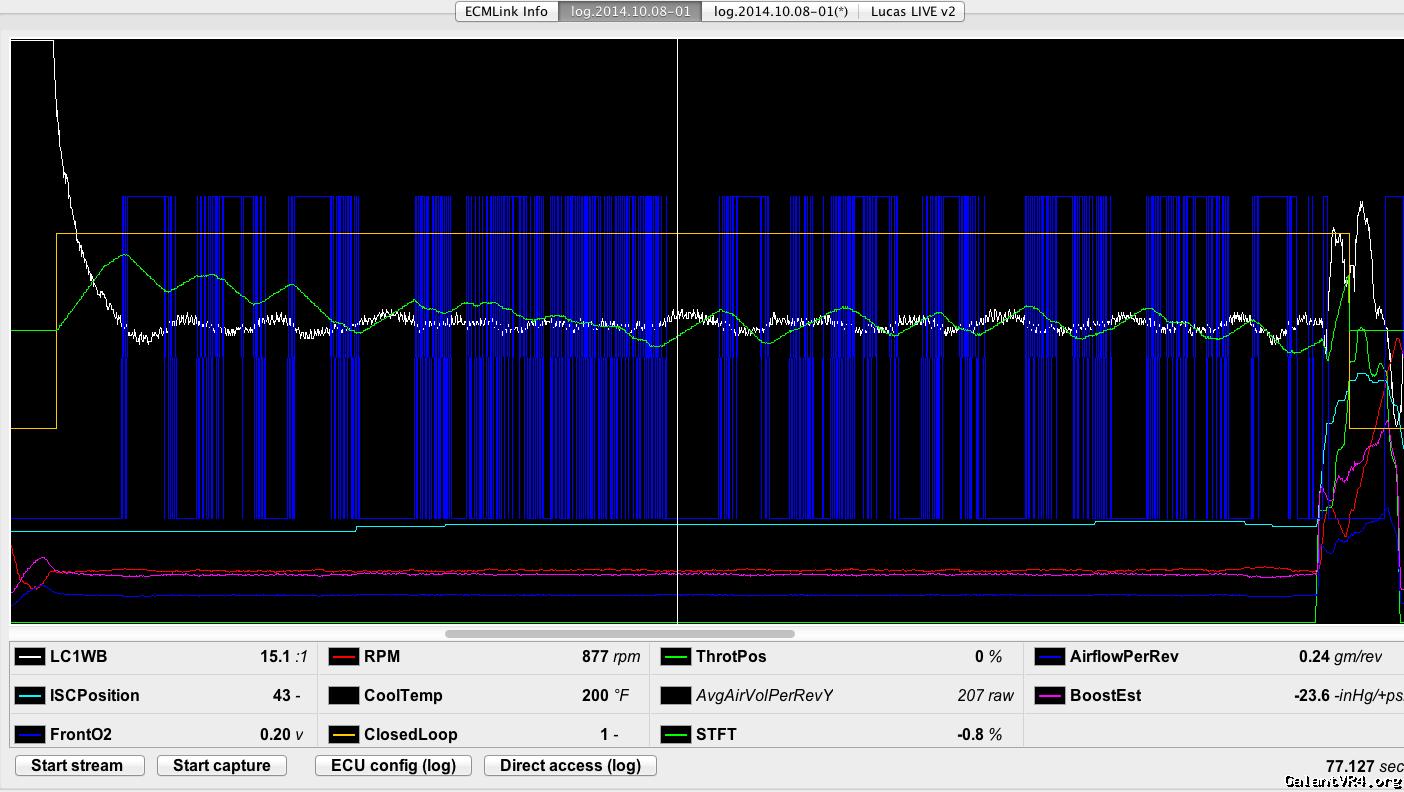Click the yellow ClosedLoop color swatch
Screen dimensions: 1404x792
point(344,735)
